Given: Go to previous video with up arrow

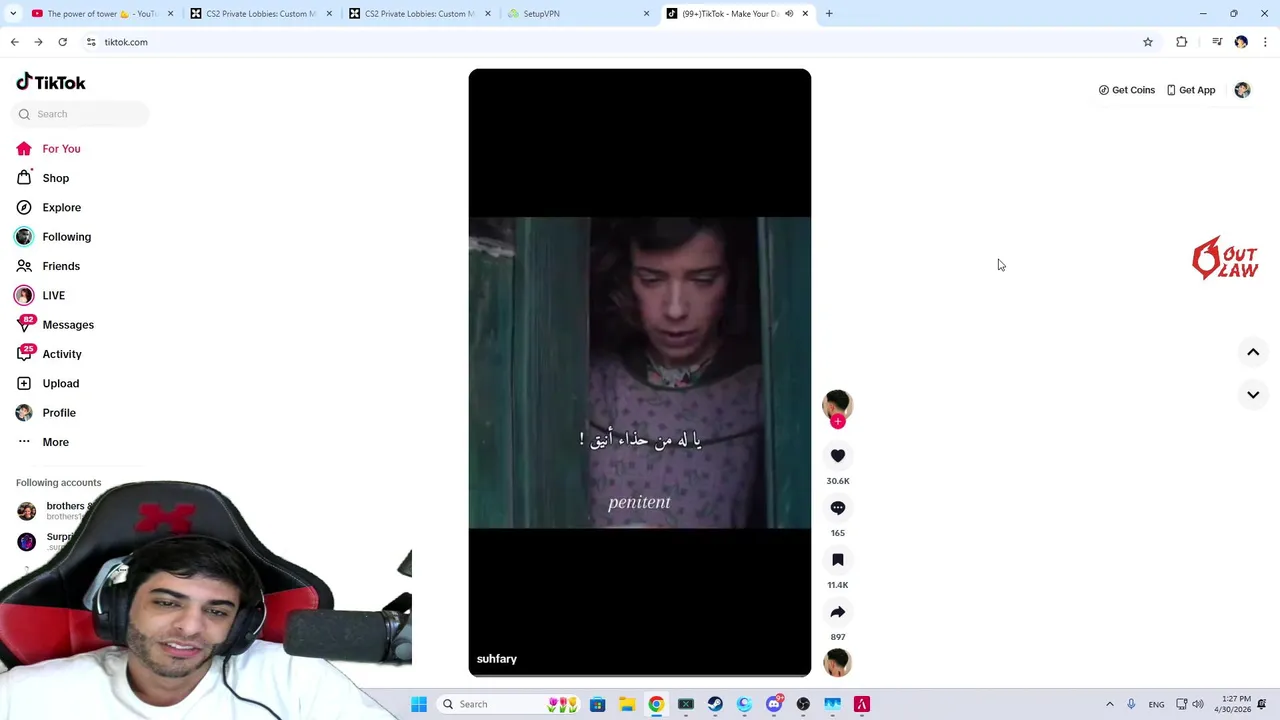Looking at the screenshot, I should [1253, 352].
